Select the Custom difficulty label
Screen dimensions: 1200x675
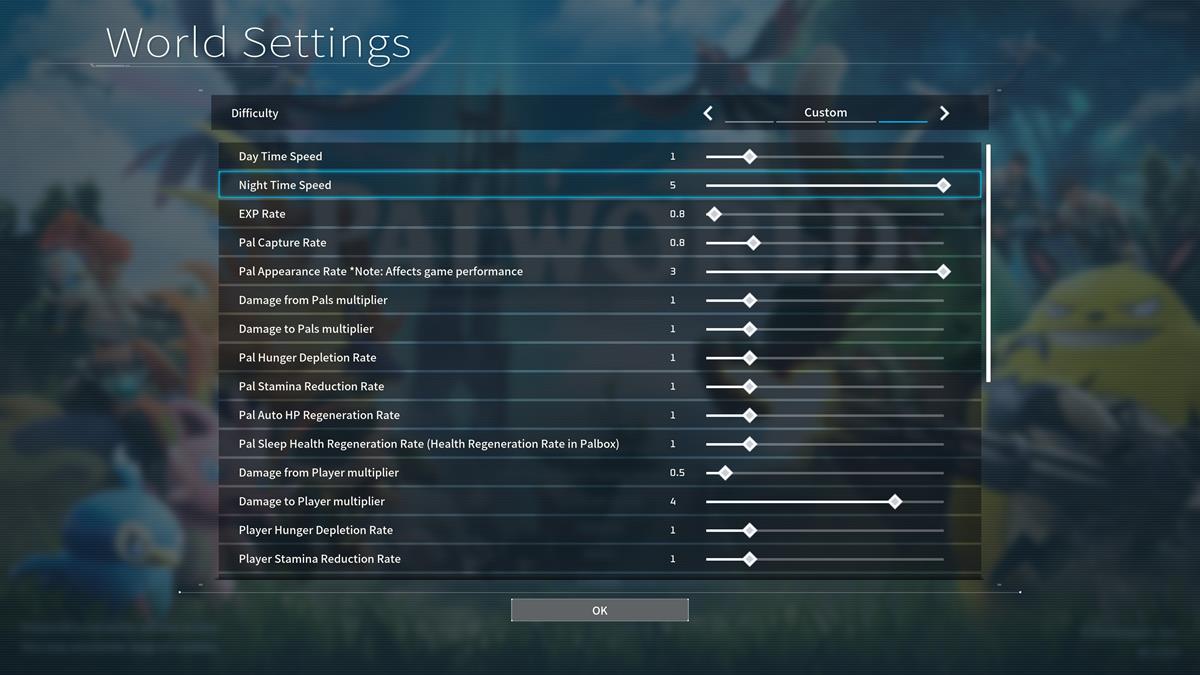pos(826,112)
